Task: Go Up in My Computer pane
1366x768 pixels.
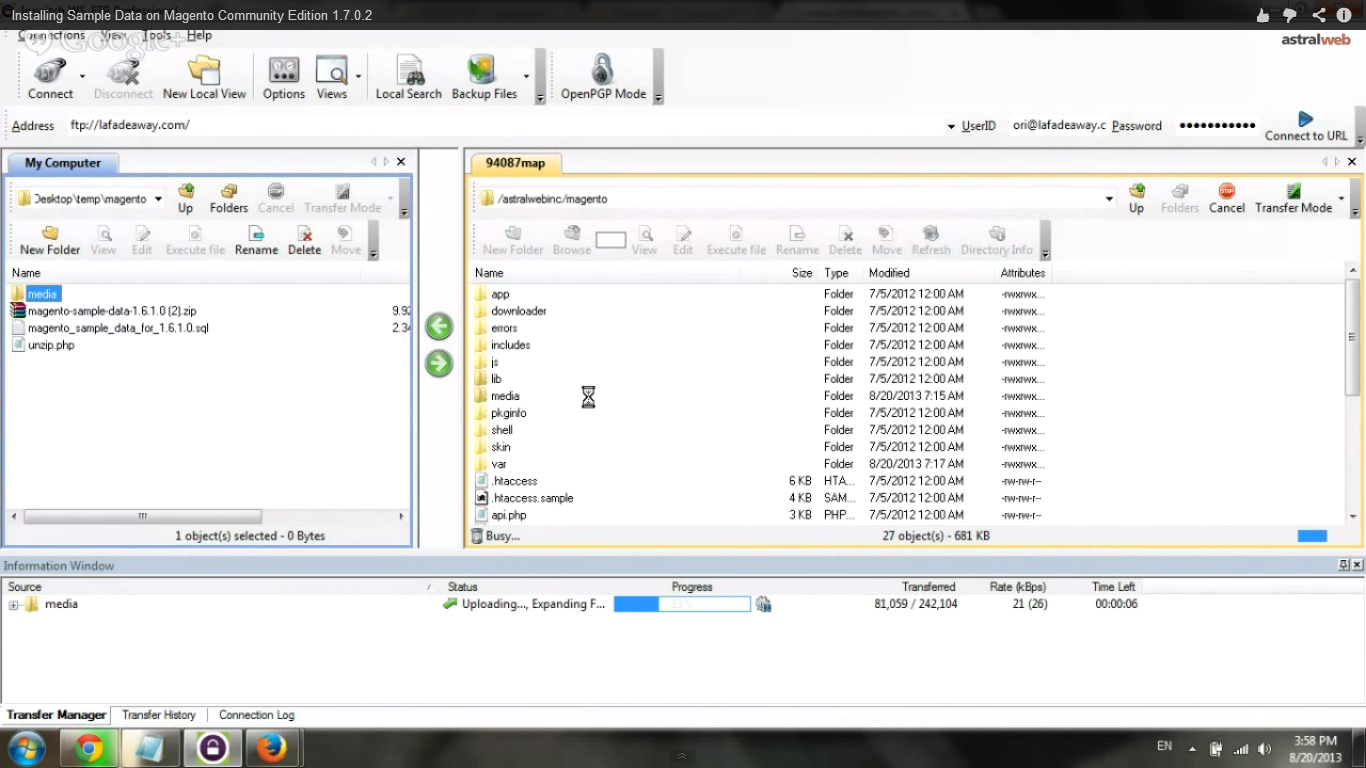Action: (185, 198)
